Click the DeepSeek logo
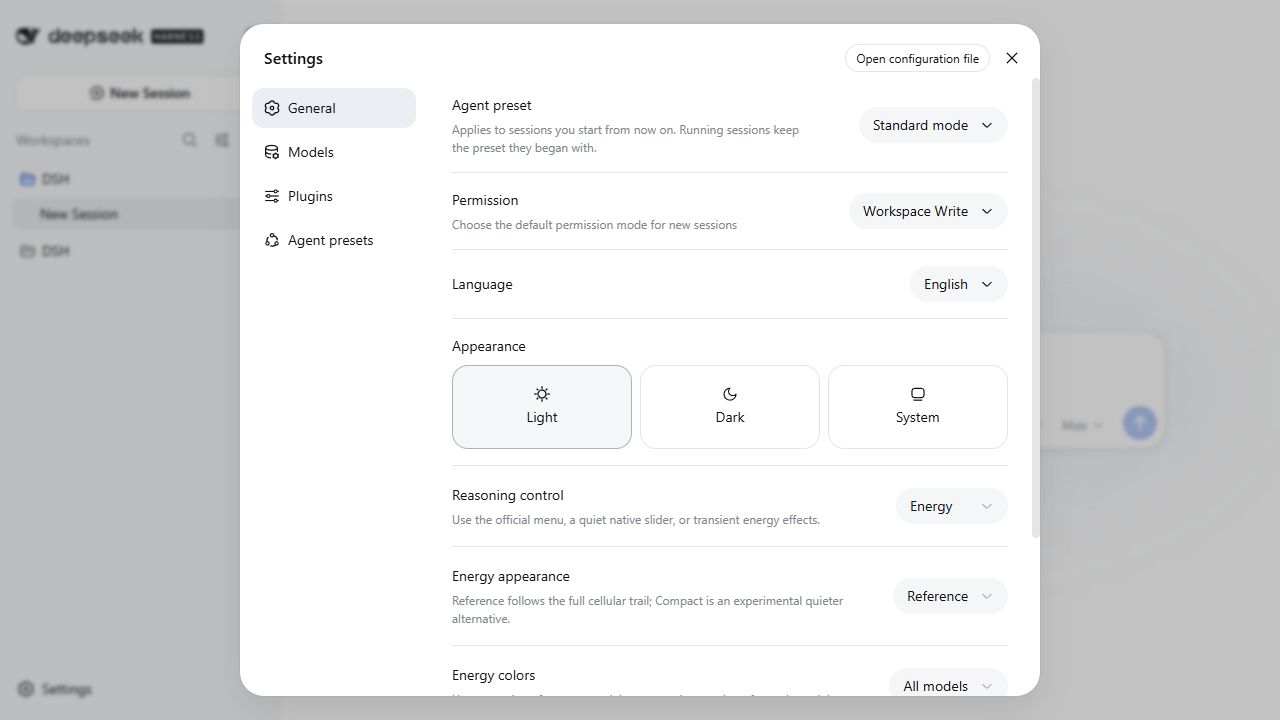The width and height of the screenshot is (1280, 720). coord(110,36)
